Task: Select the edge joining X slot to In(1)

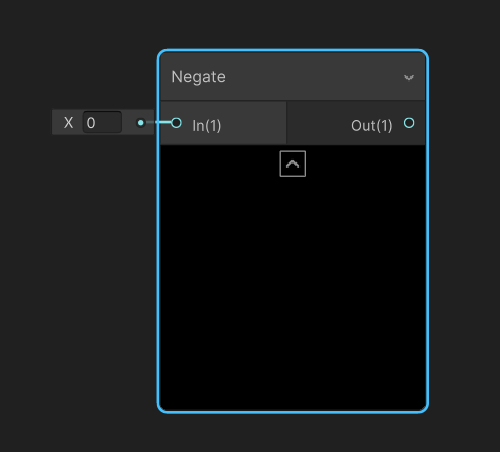Action: click(159, 123)
